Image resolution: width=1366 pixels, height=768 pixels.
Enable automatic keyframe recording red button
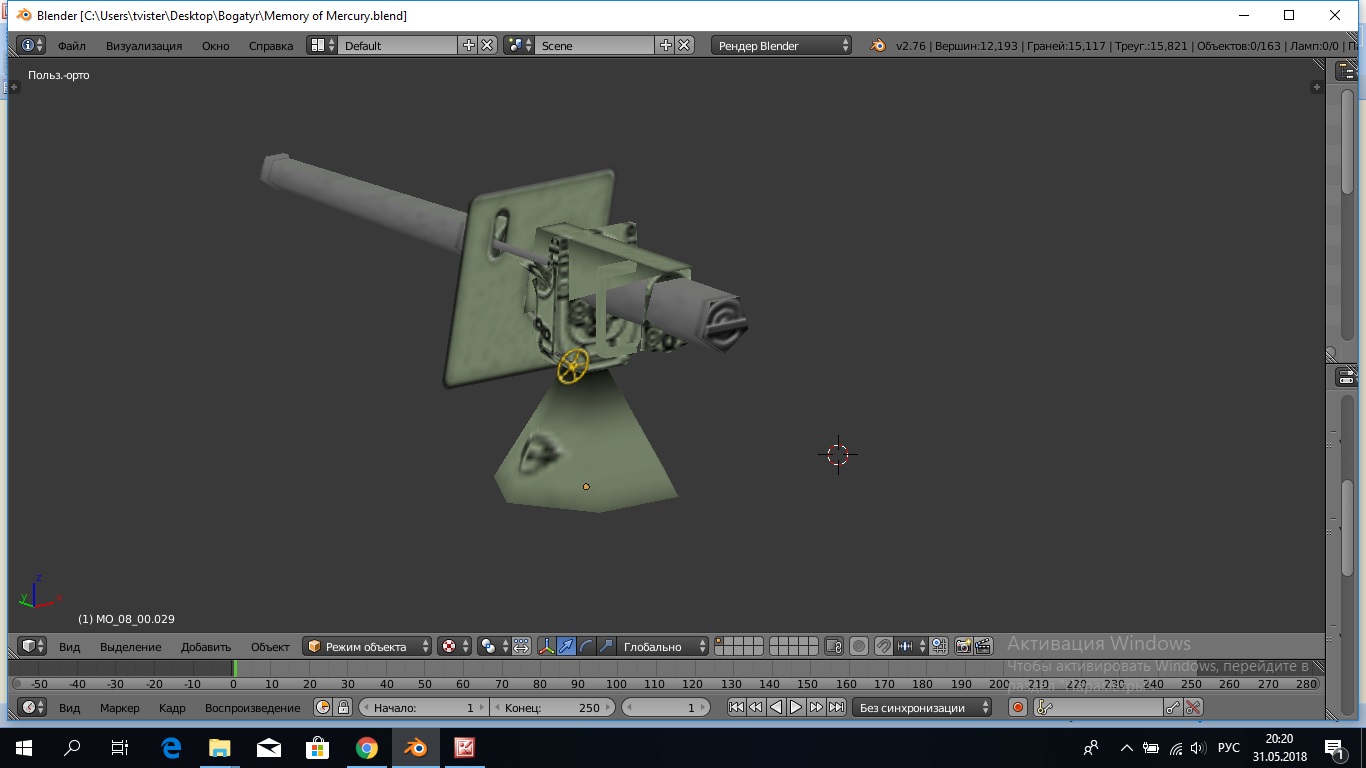[1018, 708]
